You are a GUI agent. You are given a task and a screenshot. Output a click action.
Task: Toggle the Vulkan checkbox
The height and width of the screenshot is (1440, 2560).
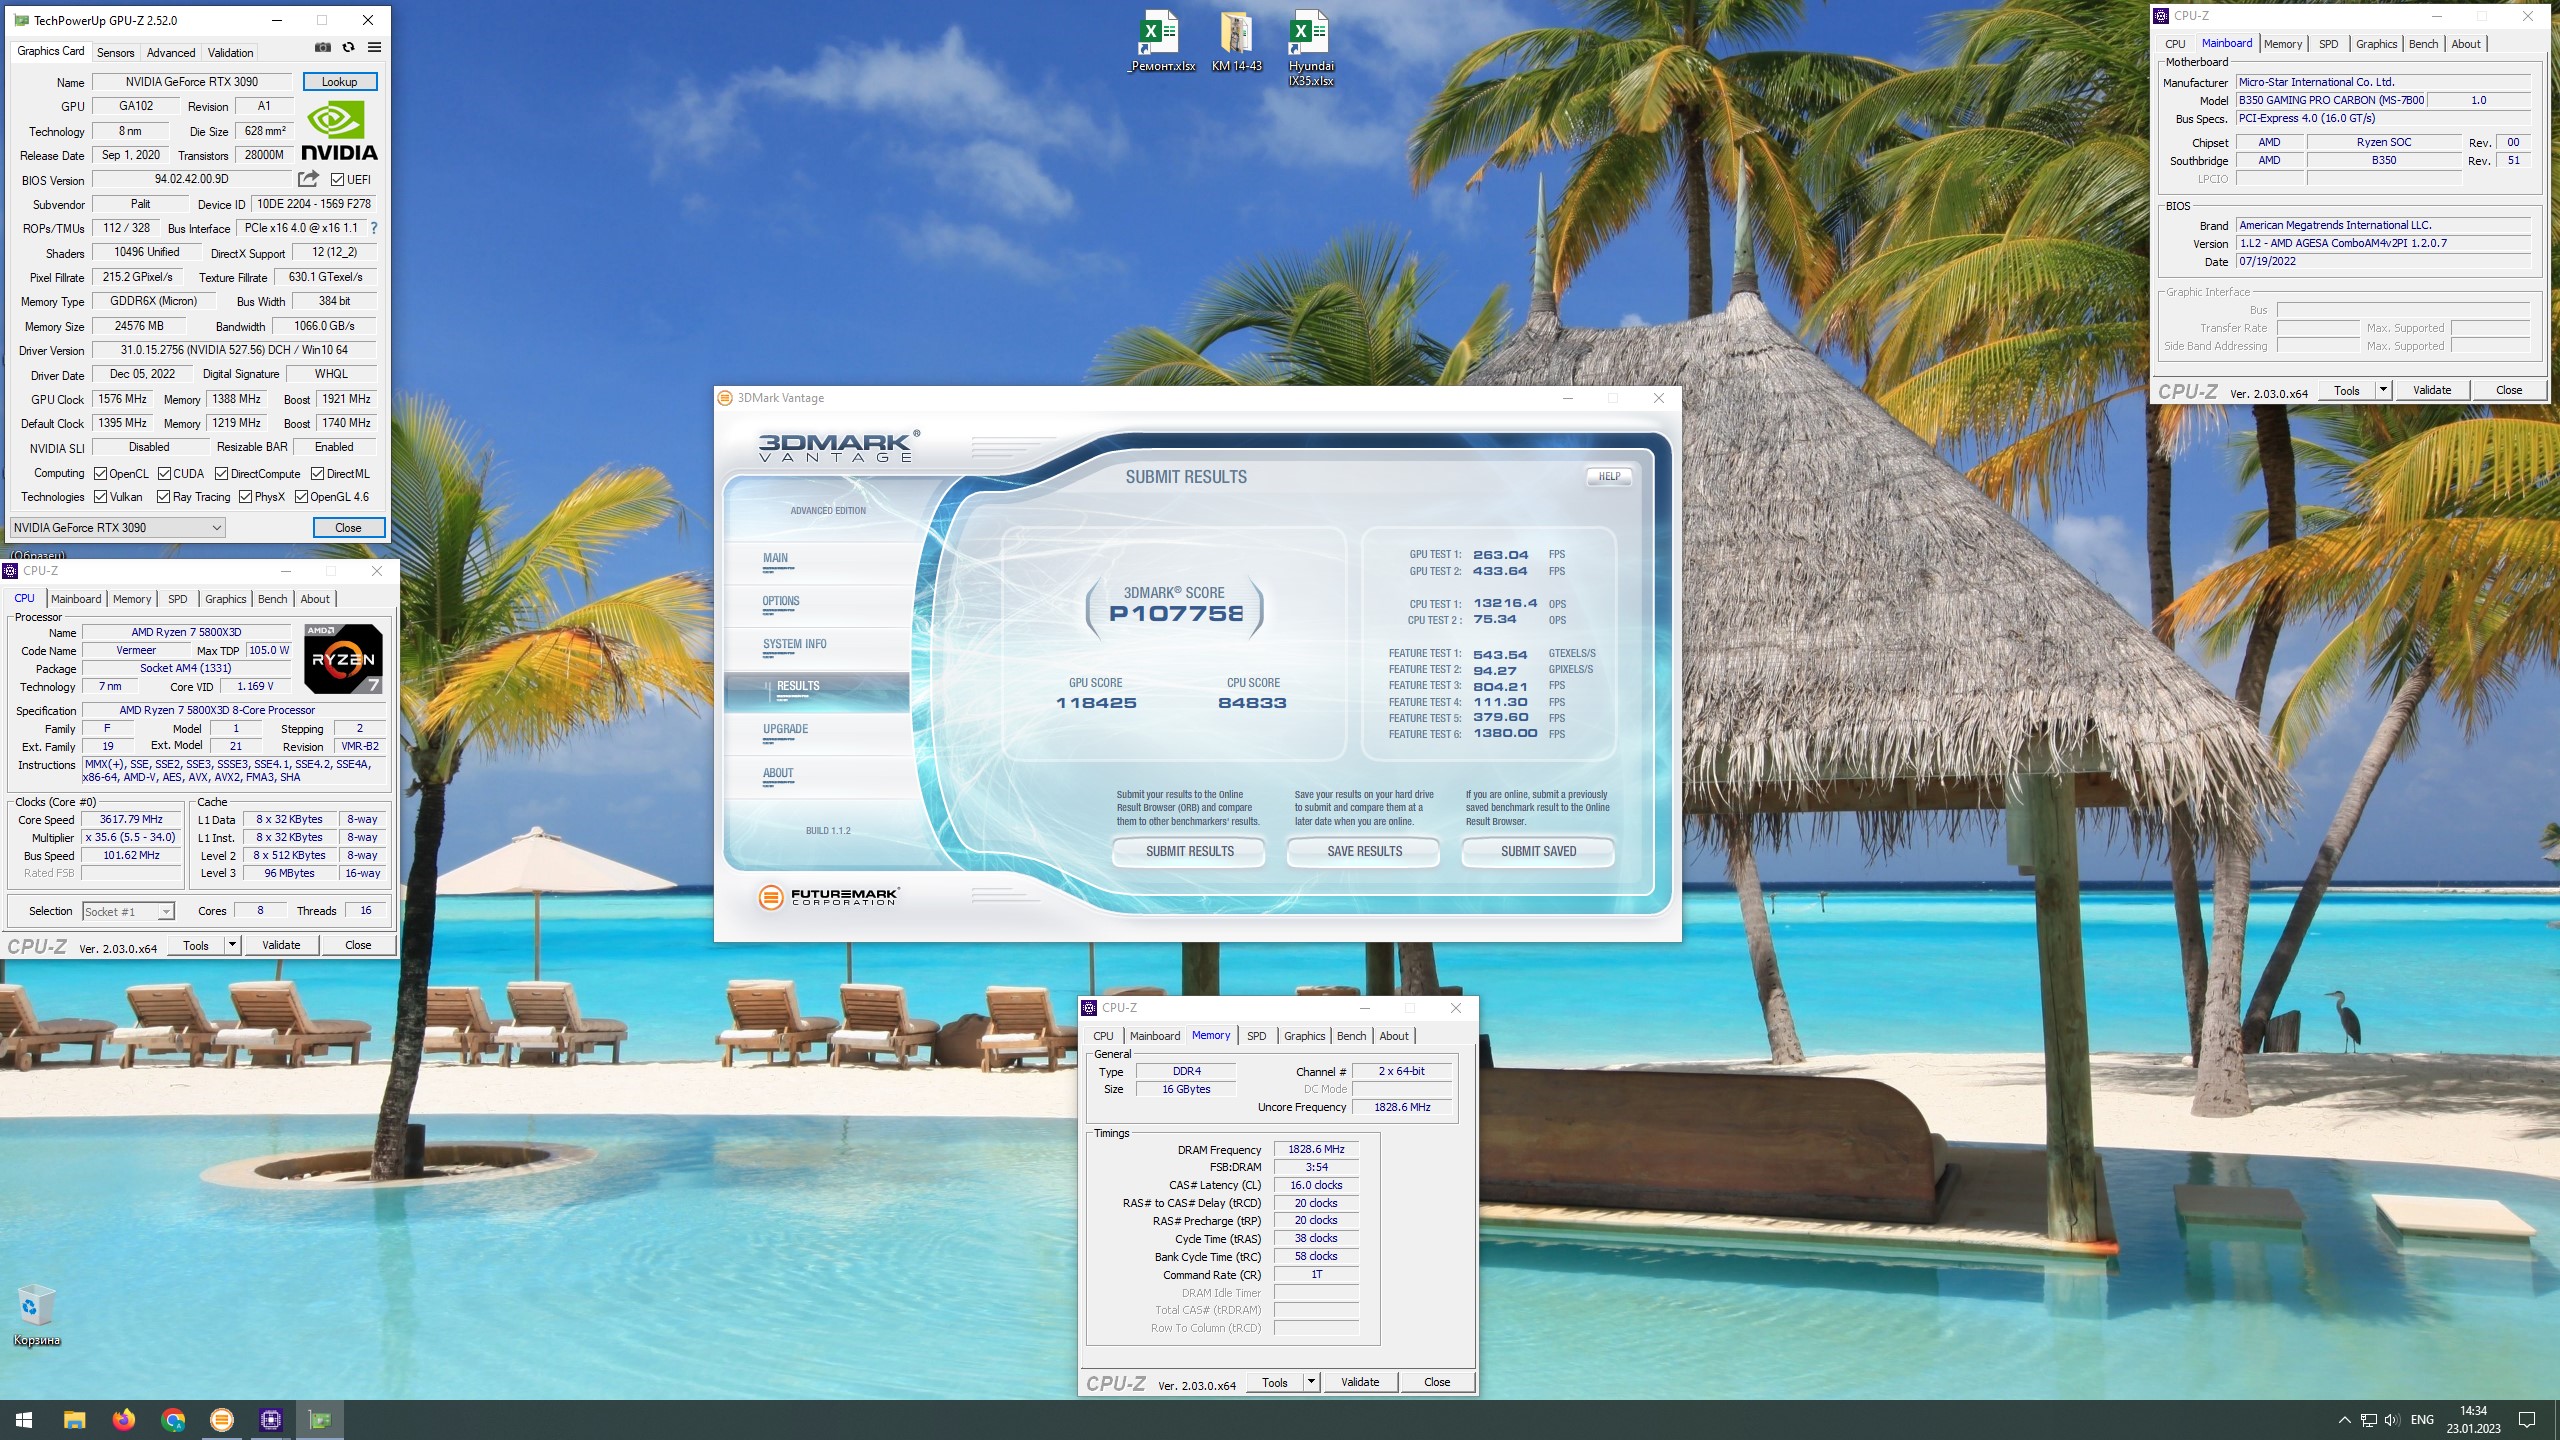click(100, 497)
